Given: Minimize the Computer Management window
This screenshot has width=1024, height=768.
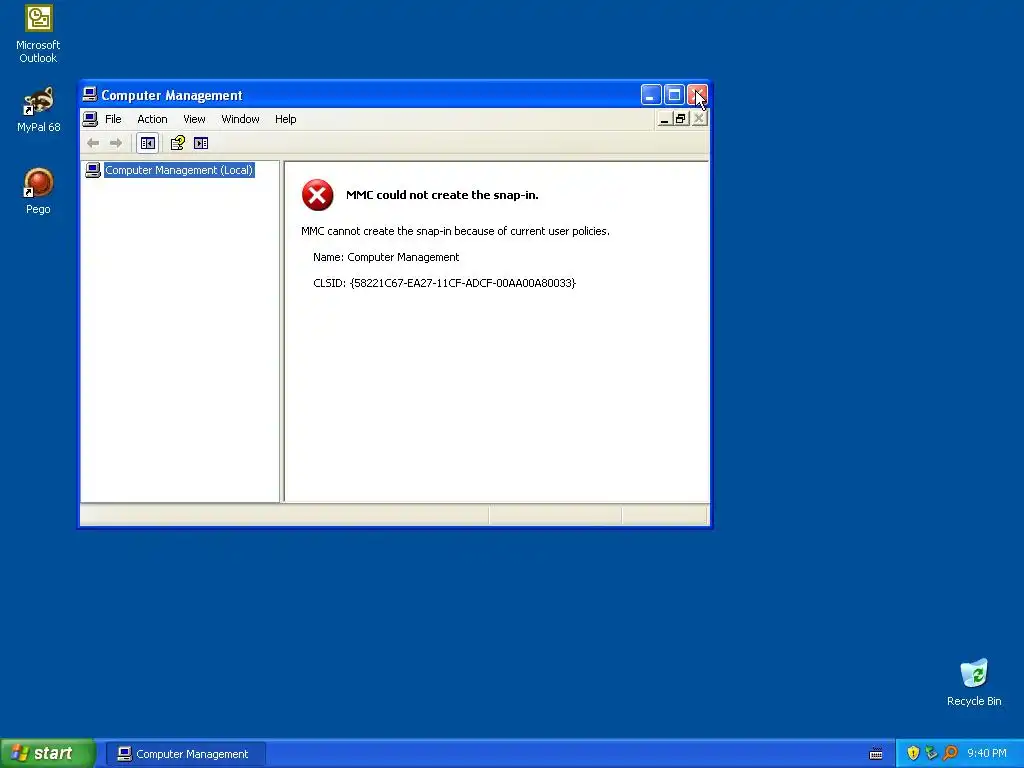Looking at the screenshot, I should coord(650,95).
